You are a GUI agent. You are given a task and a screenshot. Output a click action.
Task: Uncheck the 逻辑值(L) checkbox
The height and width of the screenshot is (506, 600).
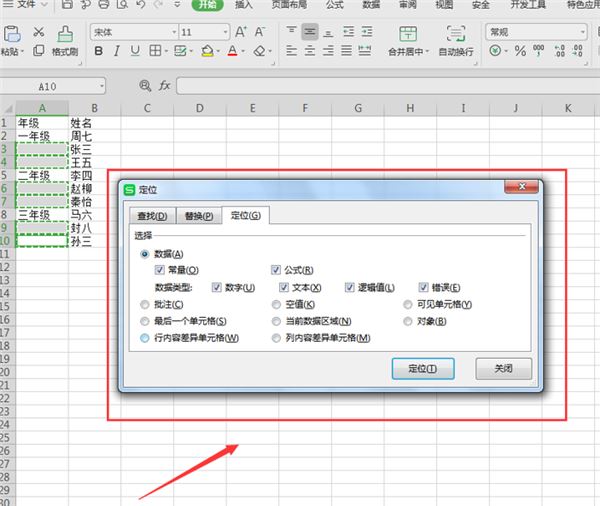click(x=349, y=287)
